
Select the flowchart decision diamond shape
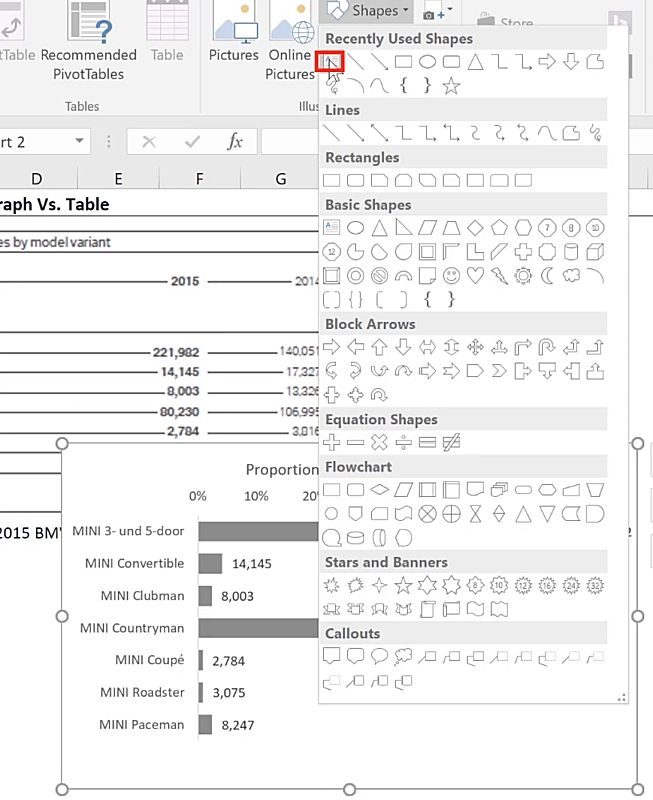coord(379,490)
